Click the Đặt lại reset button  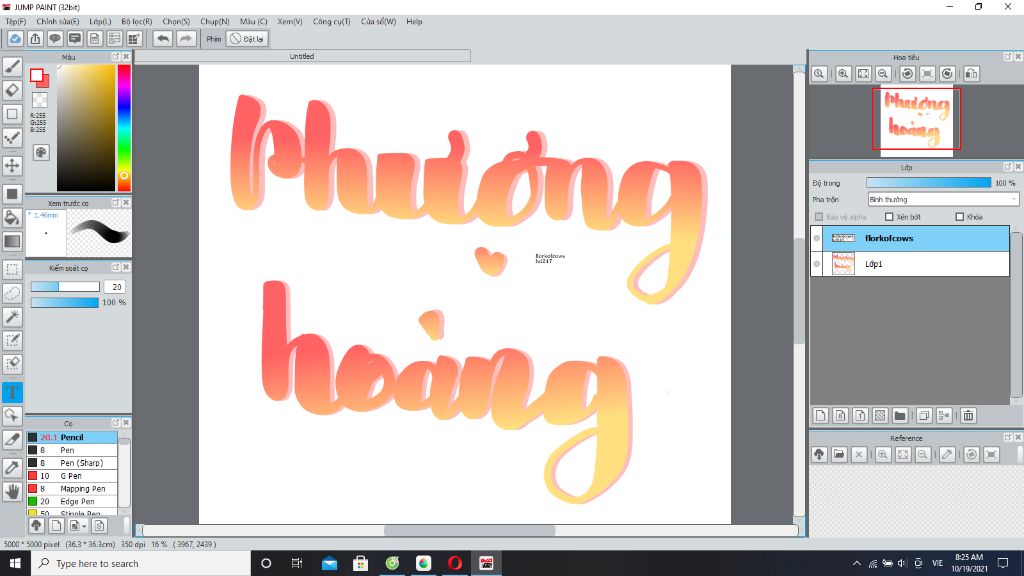[247, 39]
